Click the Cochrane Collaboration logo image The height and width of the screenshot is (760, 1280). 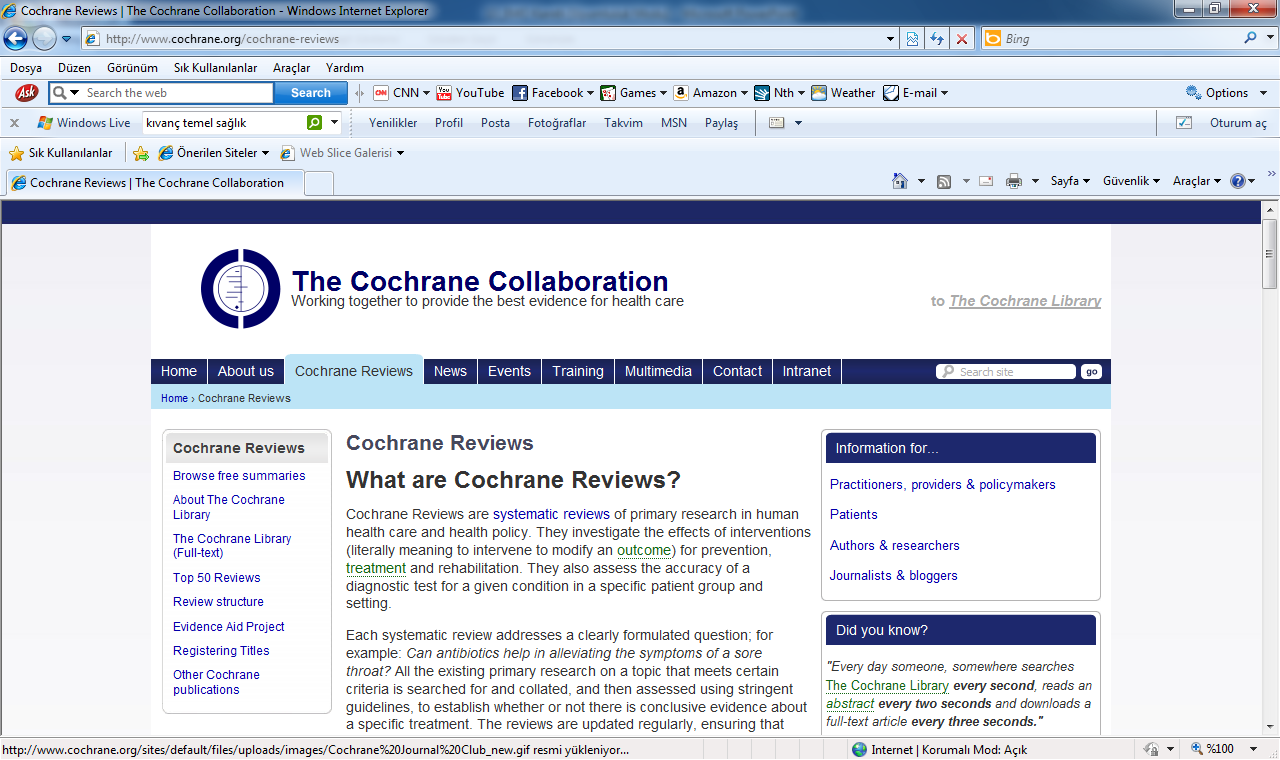pyautogui.click(x=240, y=289)
